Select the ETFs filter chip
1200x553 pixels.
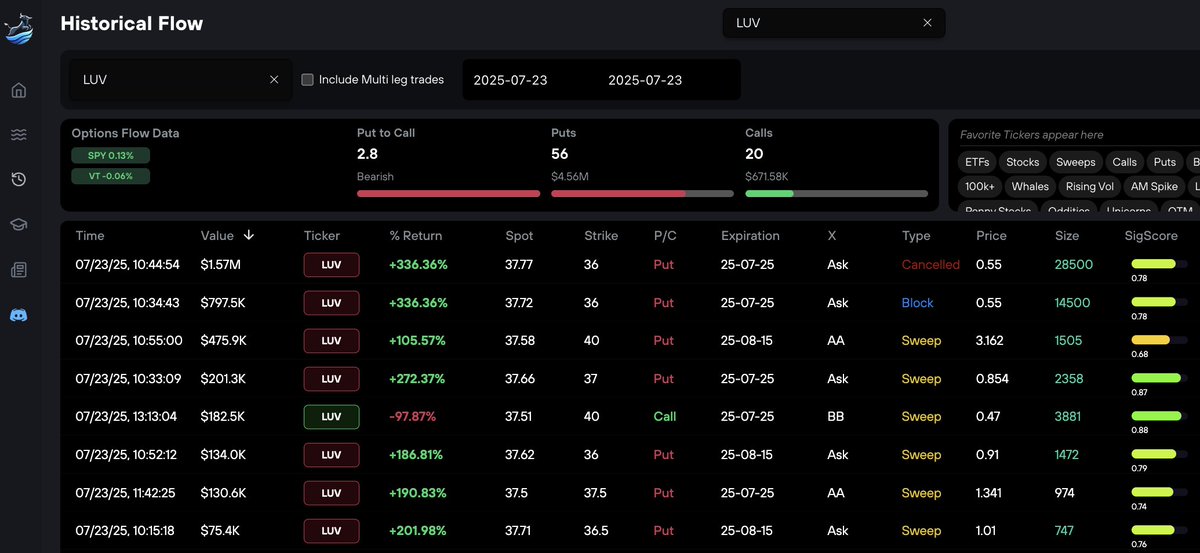pos(976,162)
